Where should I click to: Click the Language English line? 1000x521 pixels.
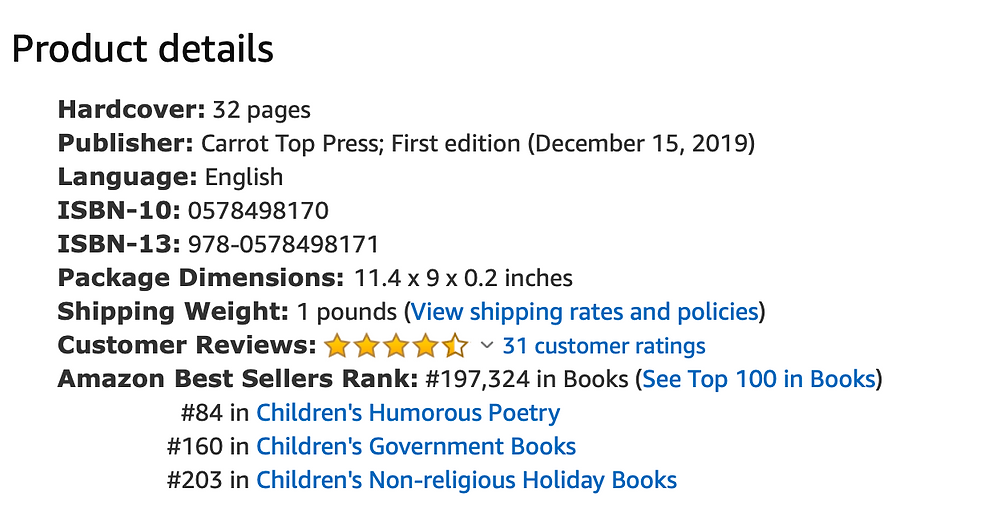(x=170, y=177)
